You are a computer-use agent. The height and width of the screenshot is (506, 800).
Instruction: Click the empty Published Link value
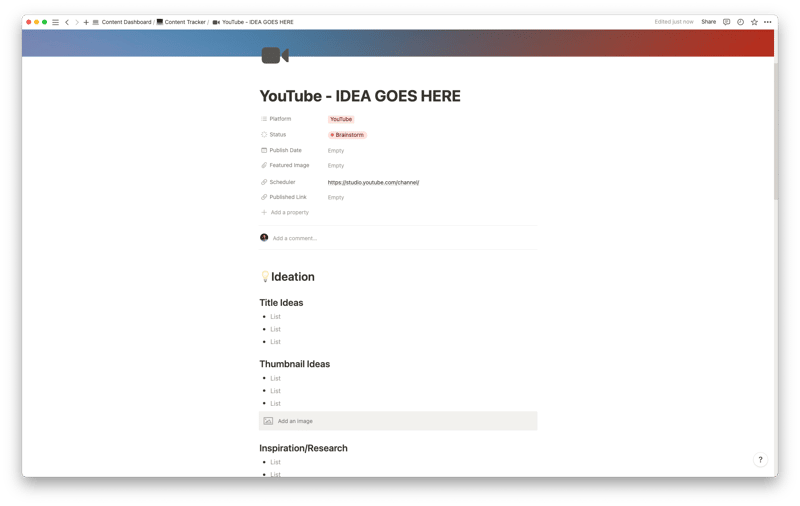coord(336,197)
